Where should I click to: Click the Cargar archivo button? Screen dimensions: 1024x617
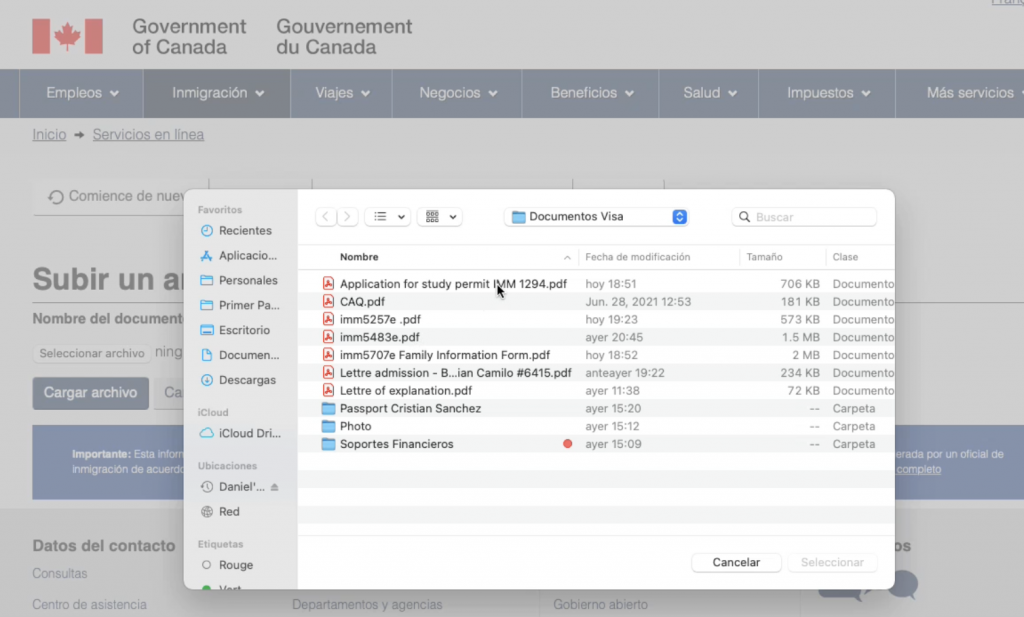[x=90, y=393]
